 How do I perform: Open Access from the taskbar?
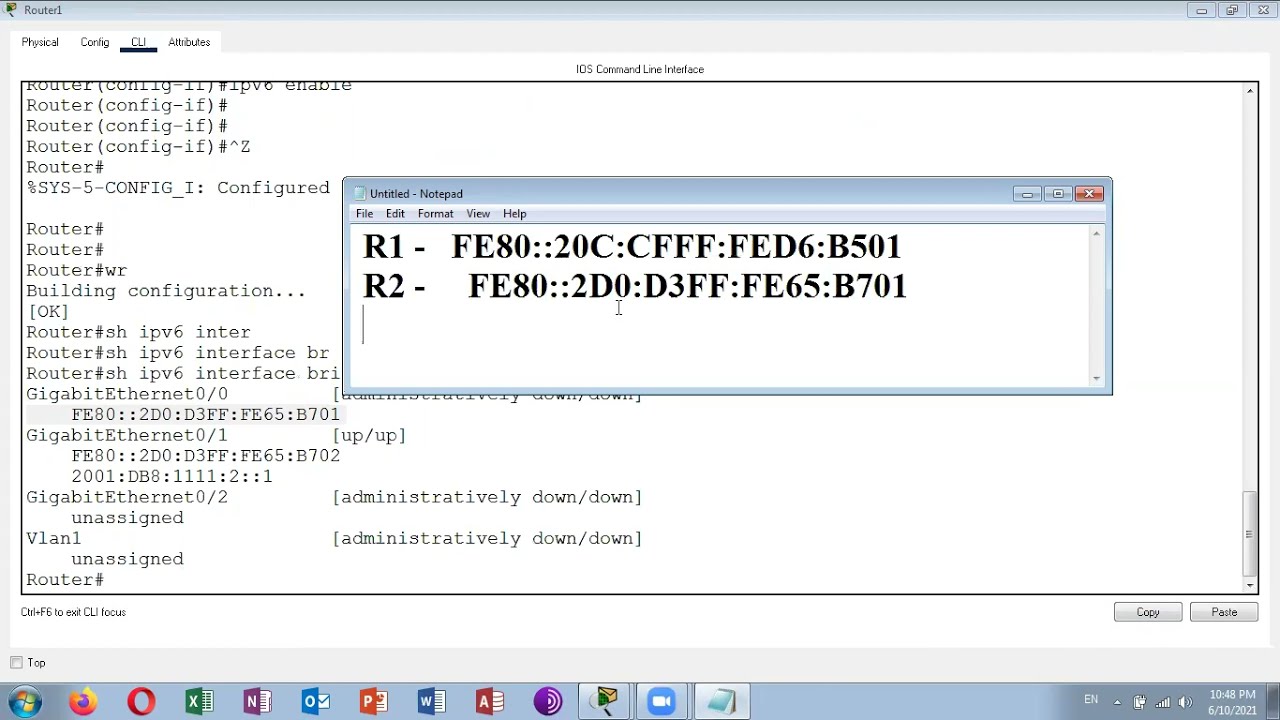[489, 701]
